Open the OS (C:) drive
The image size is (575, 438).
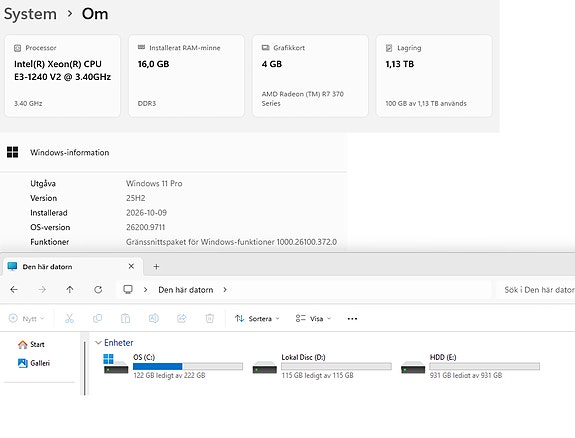[x=173, y=366]
